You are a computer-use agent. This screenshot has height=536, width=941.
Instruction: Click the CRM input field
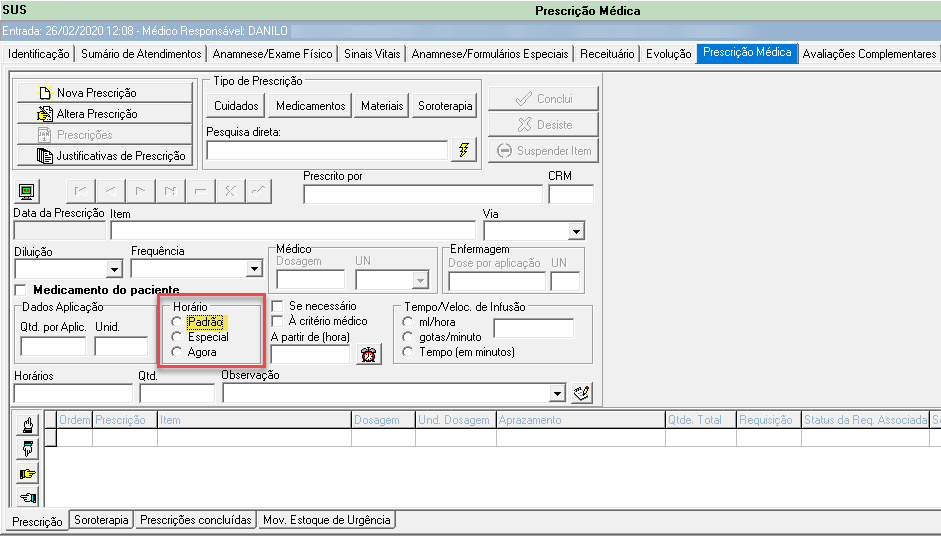(571, 194)
